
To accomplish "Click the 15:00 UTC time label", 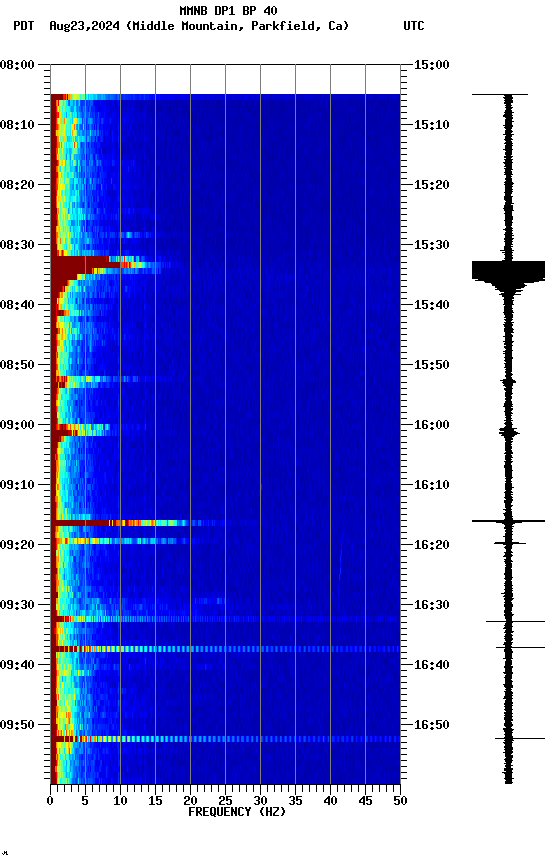I will click(432, 65).
